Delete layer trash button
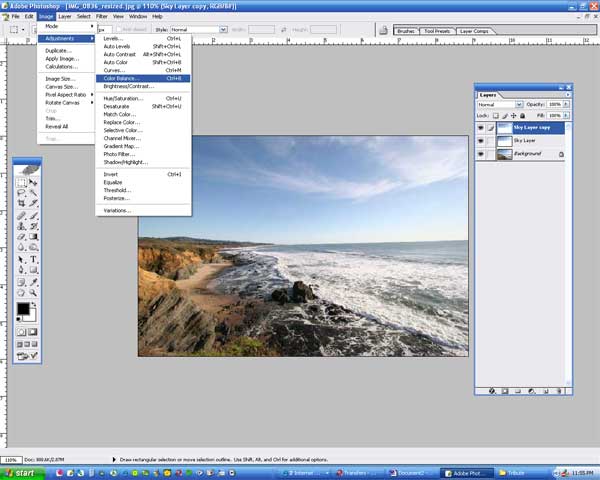The image size is (600, 480). tap(559, 391)
